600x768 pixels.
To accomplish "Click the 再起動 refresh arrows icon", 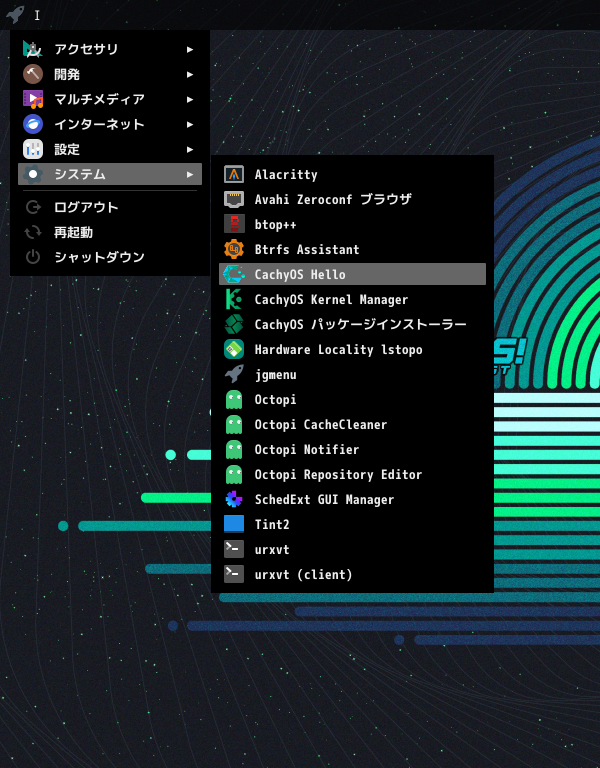I will [33, 232].
